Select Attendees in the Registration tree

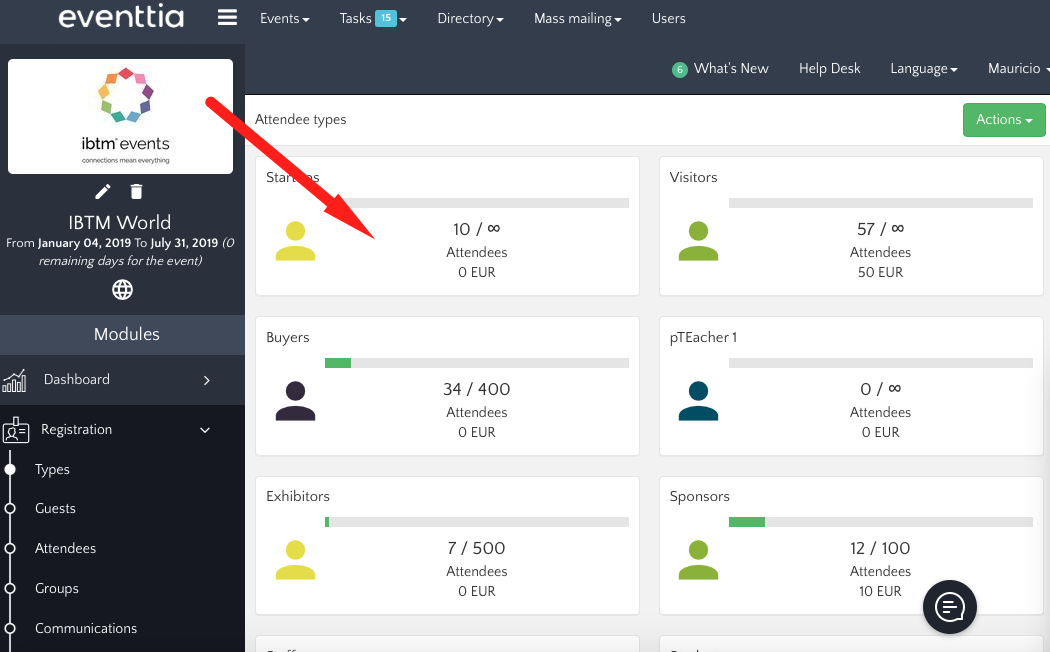click(x=66, y=549)
